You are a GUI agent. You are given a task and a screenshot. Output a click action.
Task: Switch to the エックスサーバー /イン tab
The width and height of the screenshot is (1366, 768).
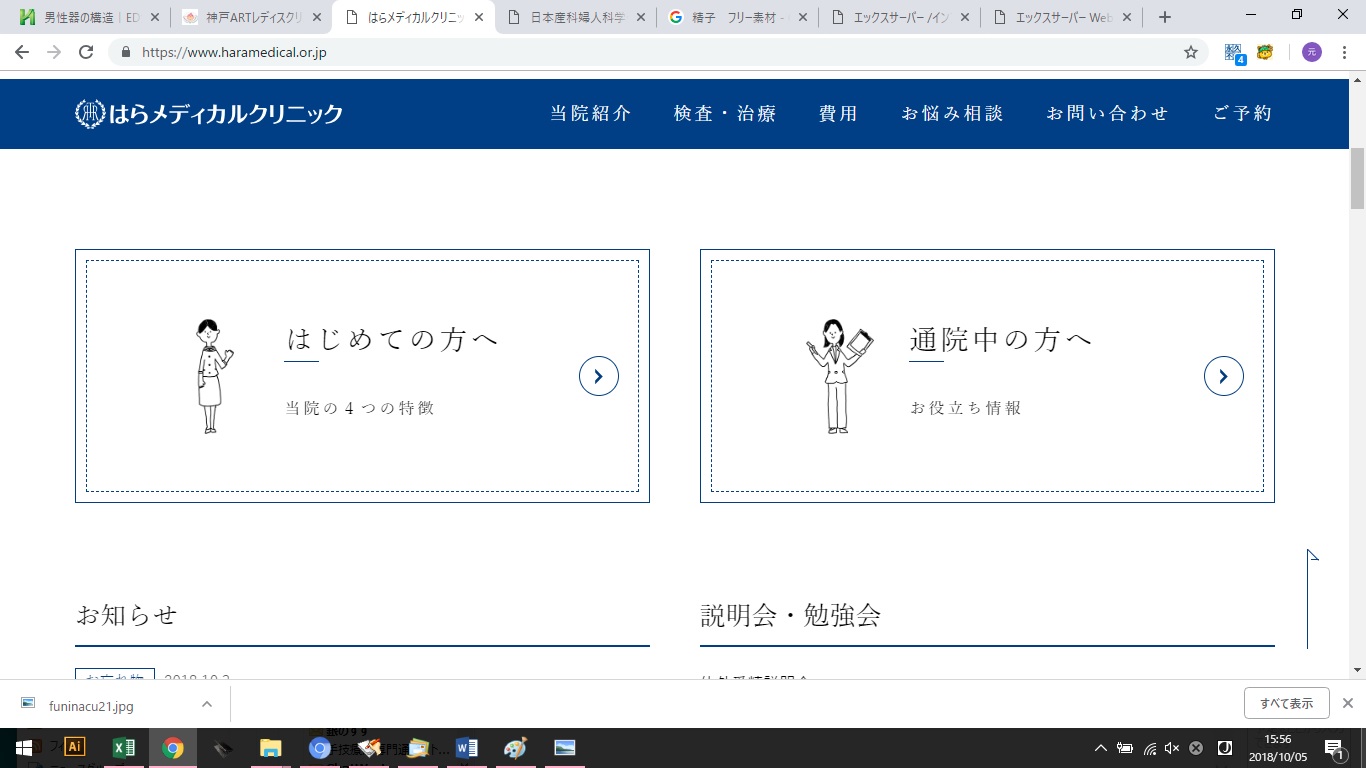click(901, 17)
